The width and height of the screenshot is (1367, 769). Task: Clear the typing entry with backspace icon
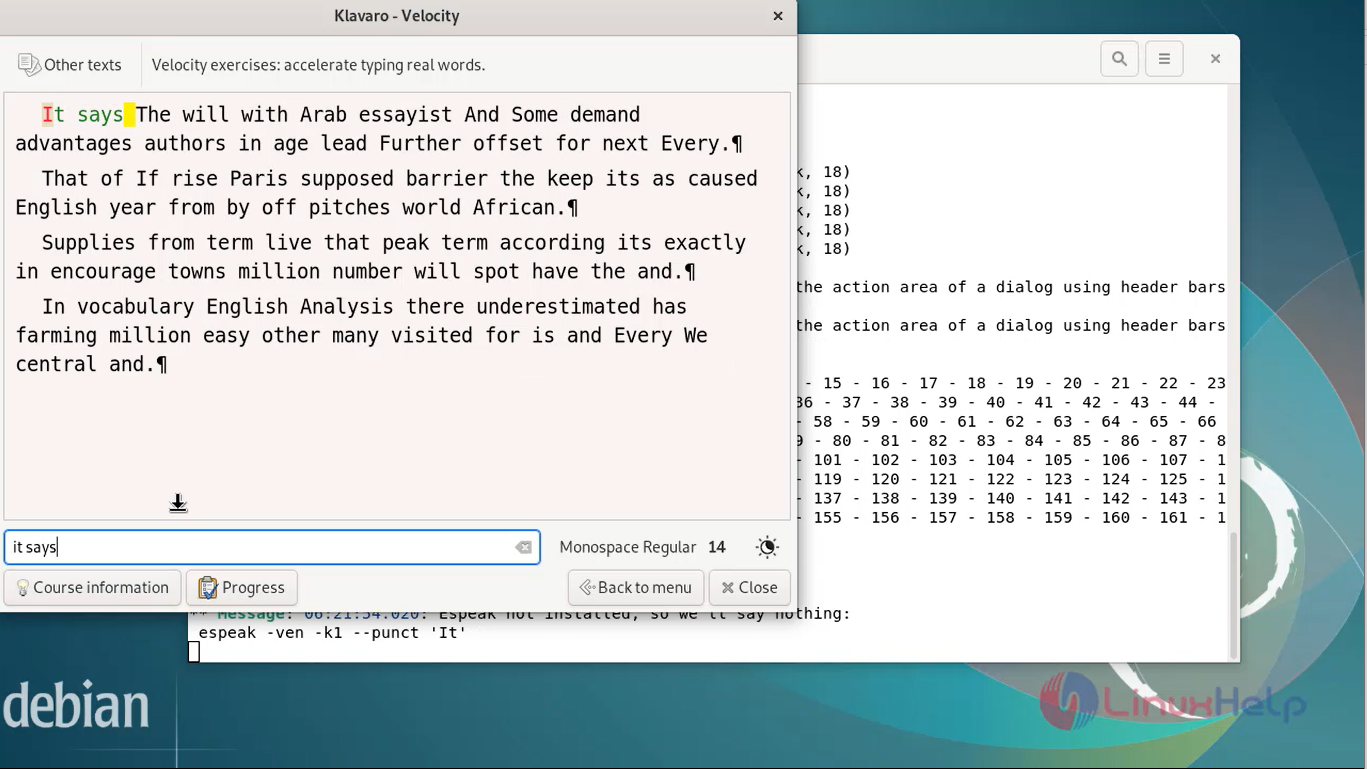tap(523, 547)
